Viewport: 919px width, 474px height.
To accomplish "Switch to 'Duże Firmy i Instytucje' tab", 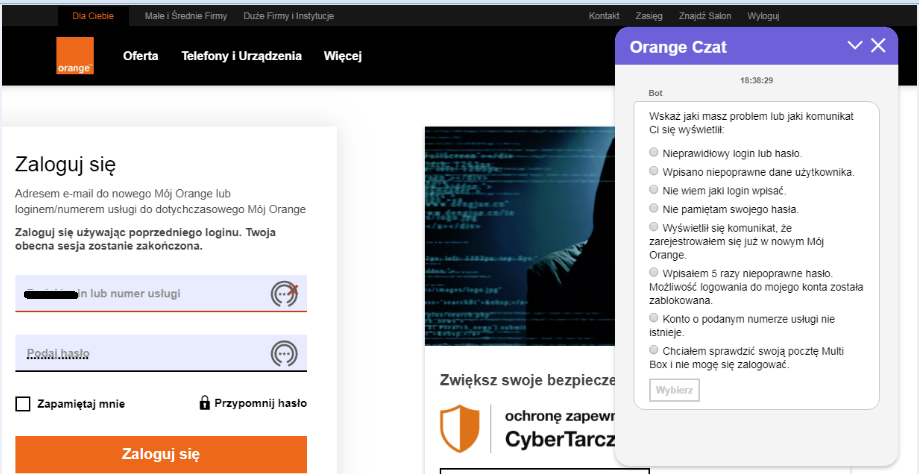I will point(288,16).
